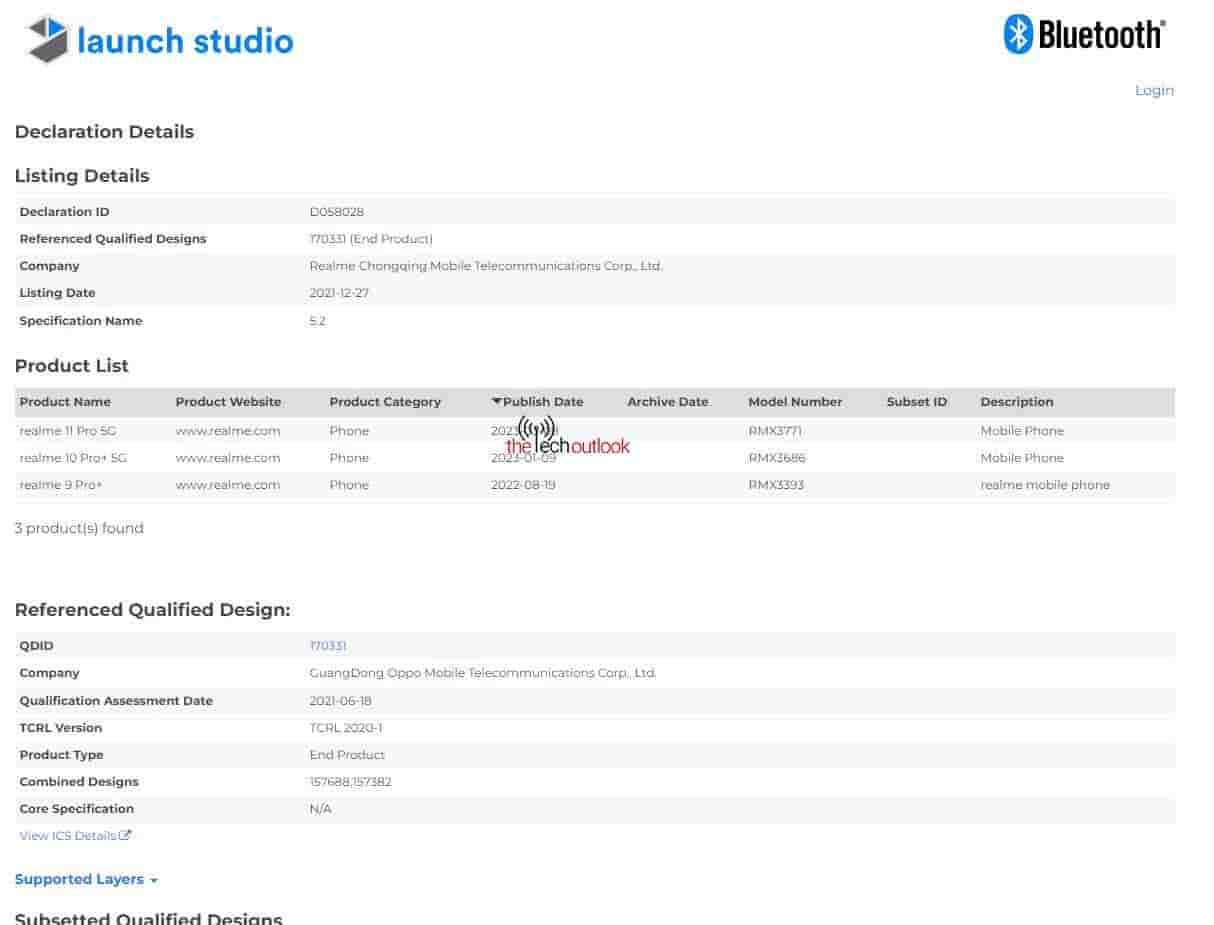
Task: Click the Publish Date sort arrow
Action: 497,401
